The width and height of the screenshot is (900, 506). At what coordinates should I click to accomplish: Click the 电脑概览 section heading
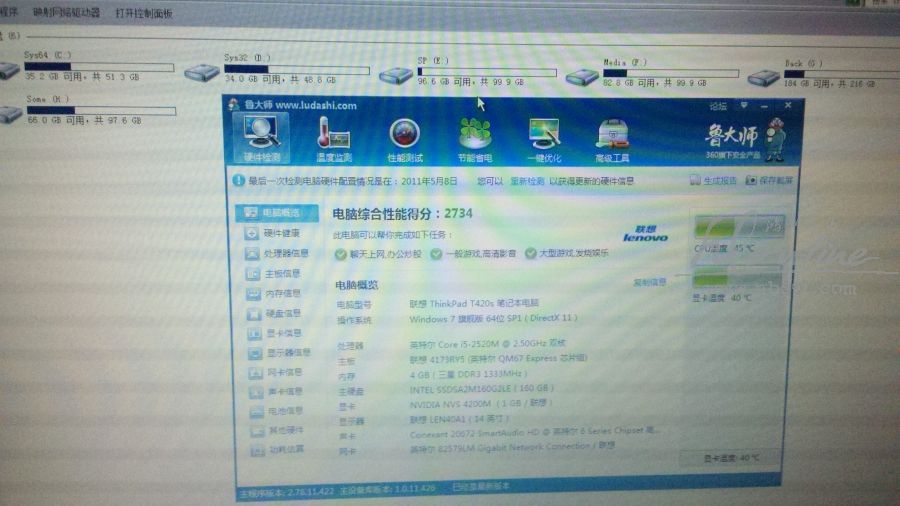click(x=356, y=285)
